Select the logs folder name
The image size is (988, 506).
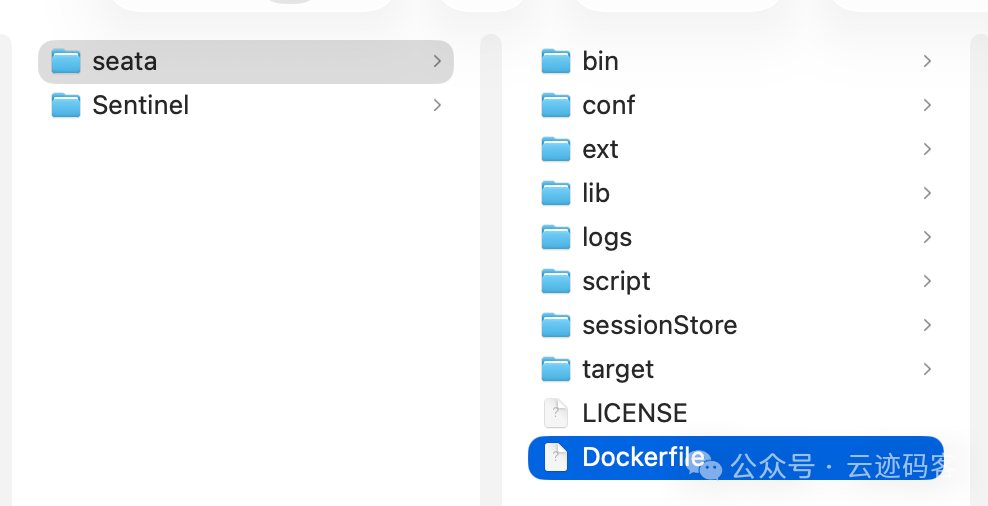[x=607, y=237]
